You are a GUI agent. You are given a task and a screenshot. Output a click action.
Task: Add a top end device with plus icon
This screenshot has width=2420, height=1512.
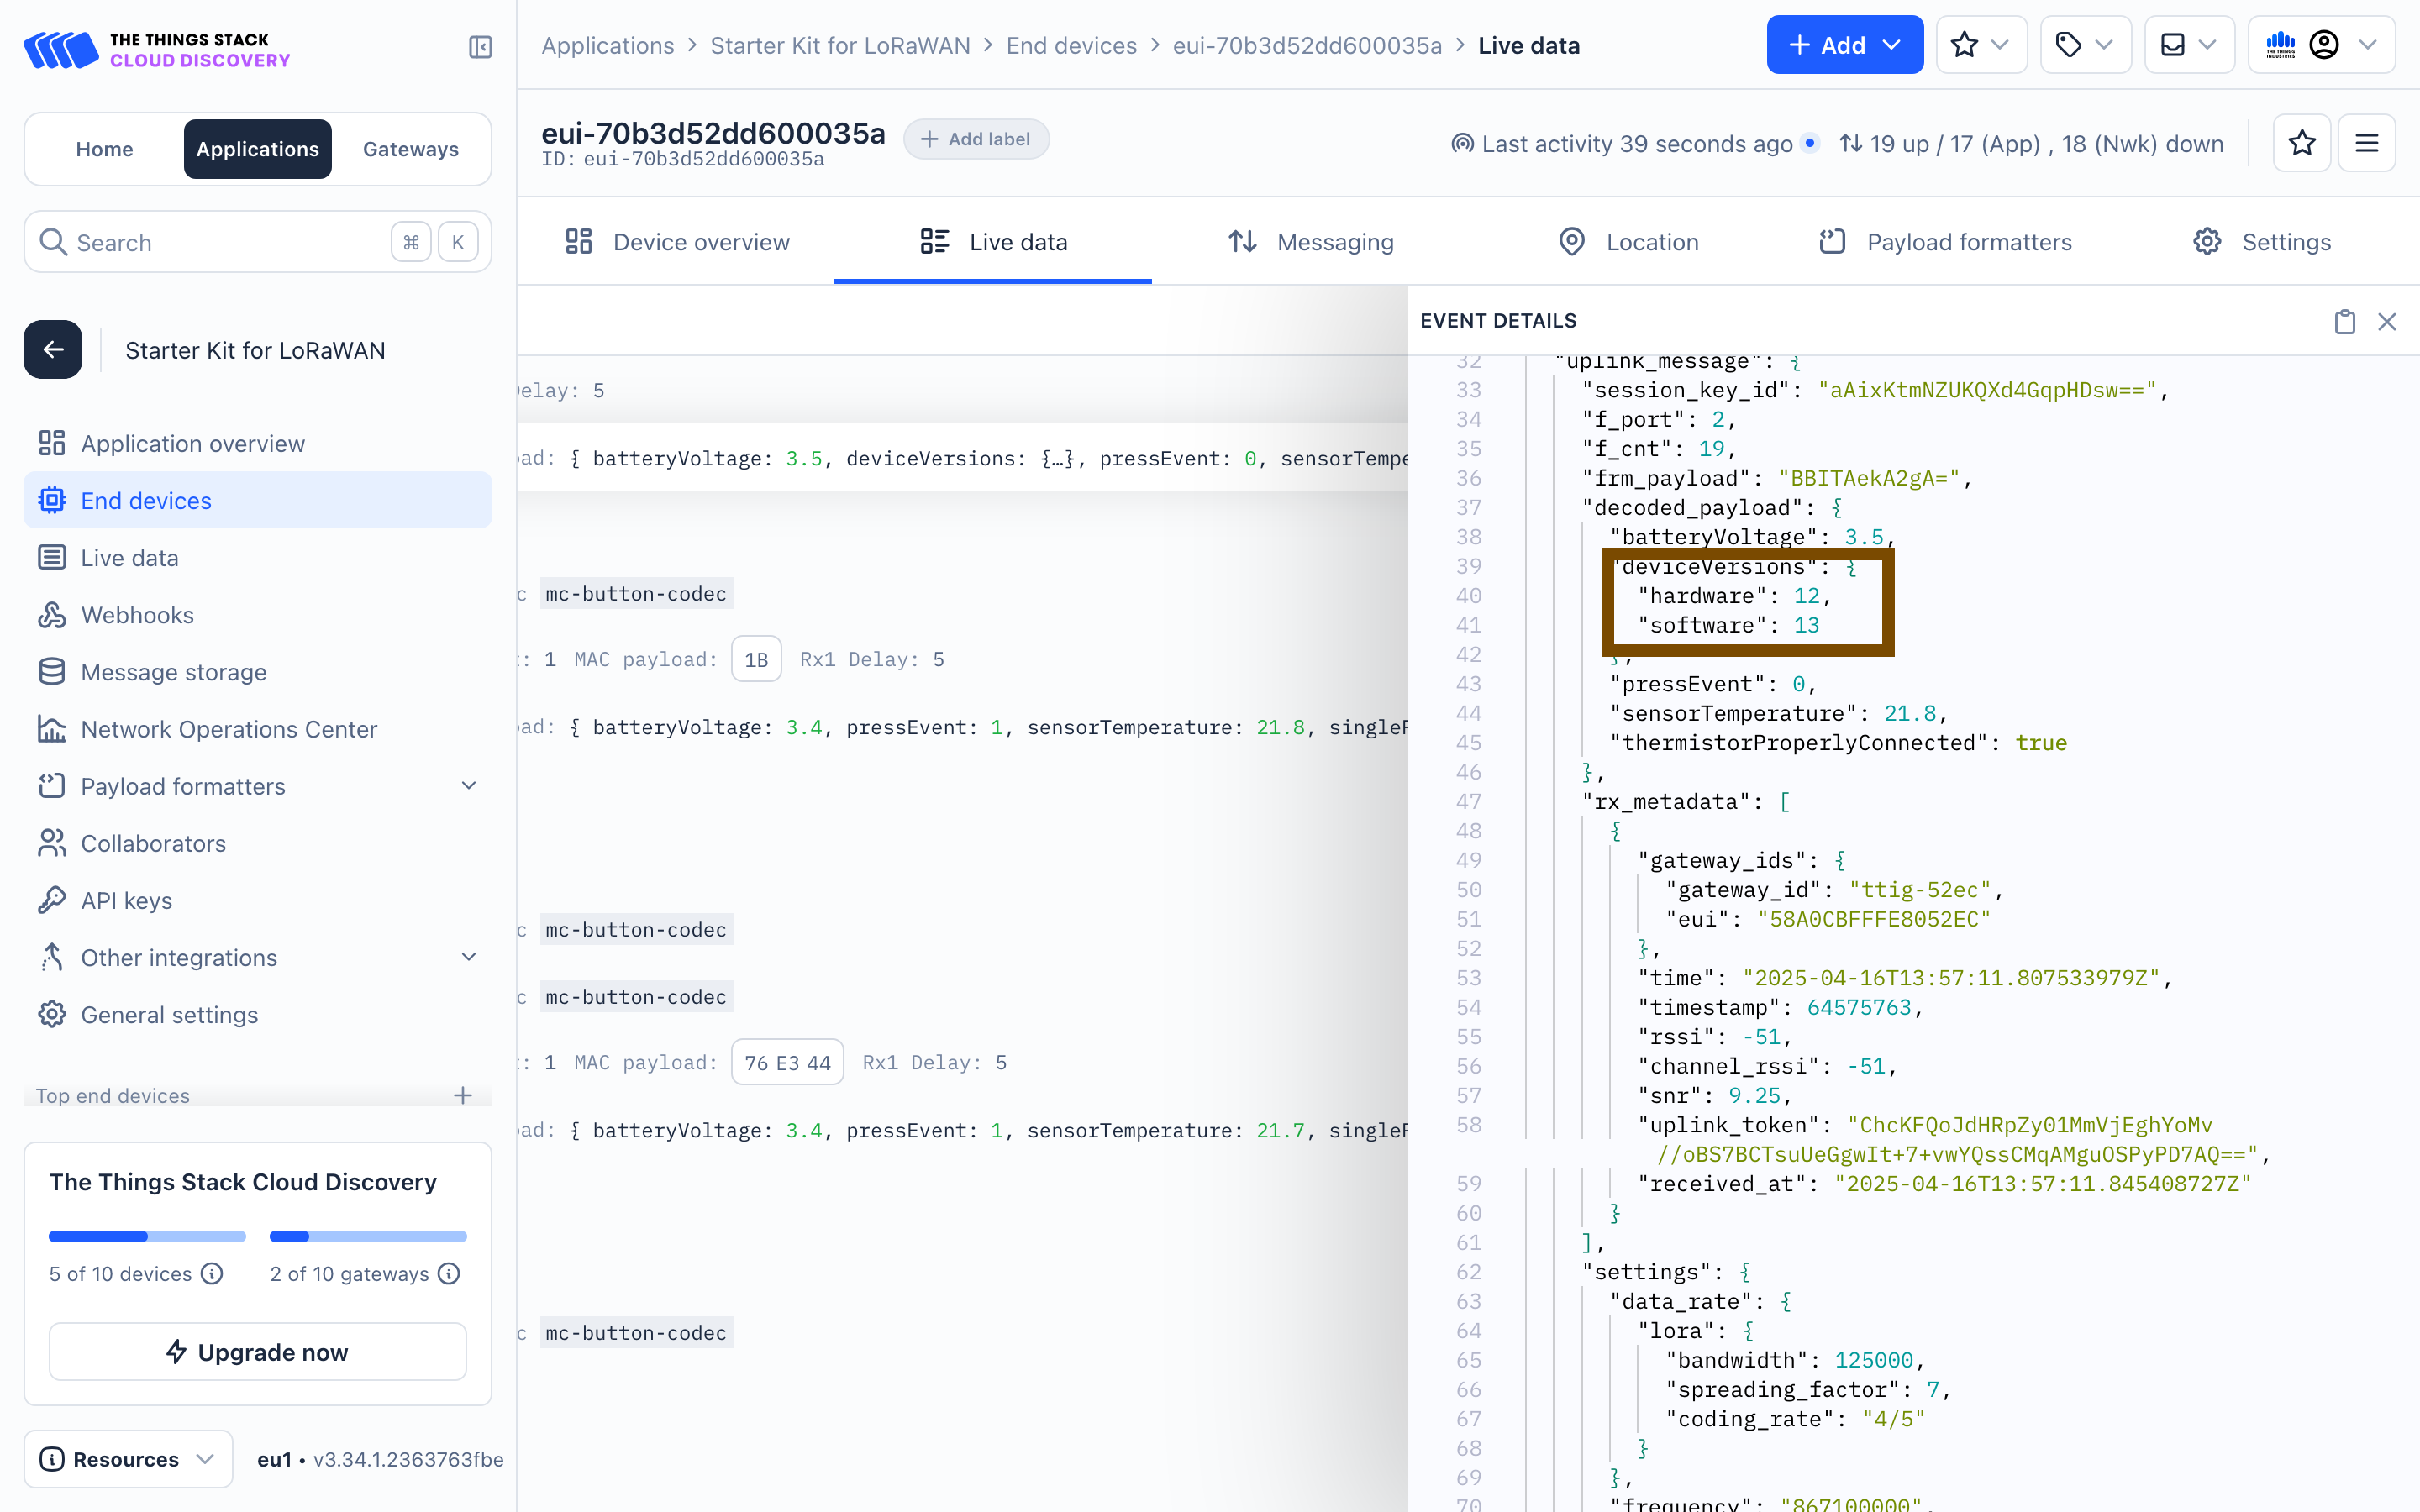click(x=462, y=1095)
